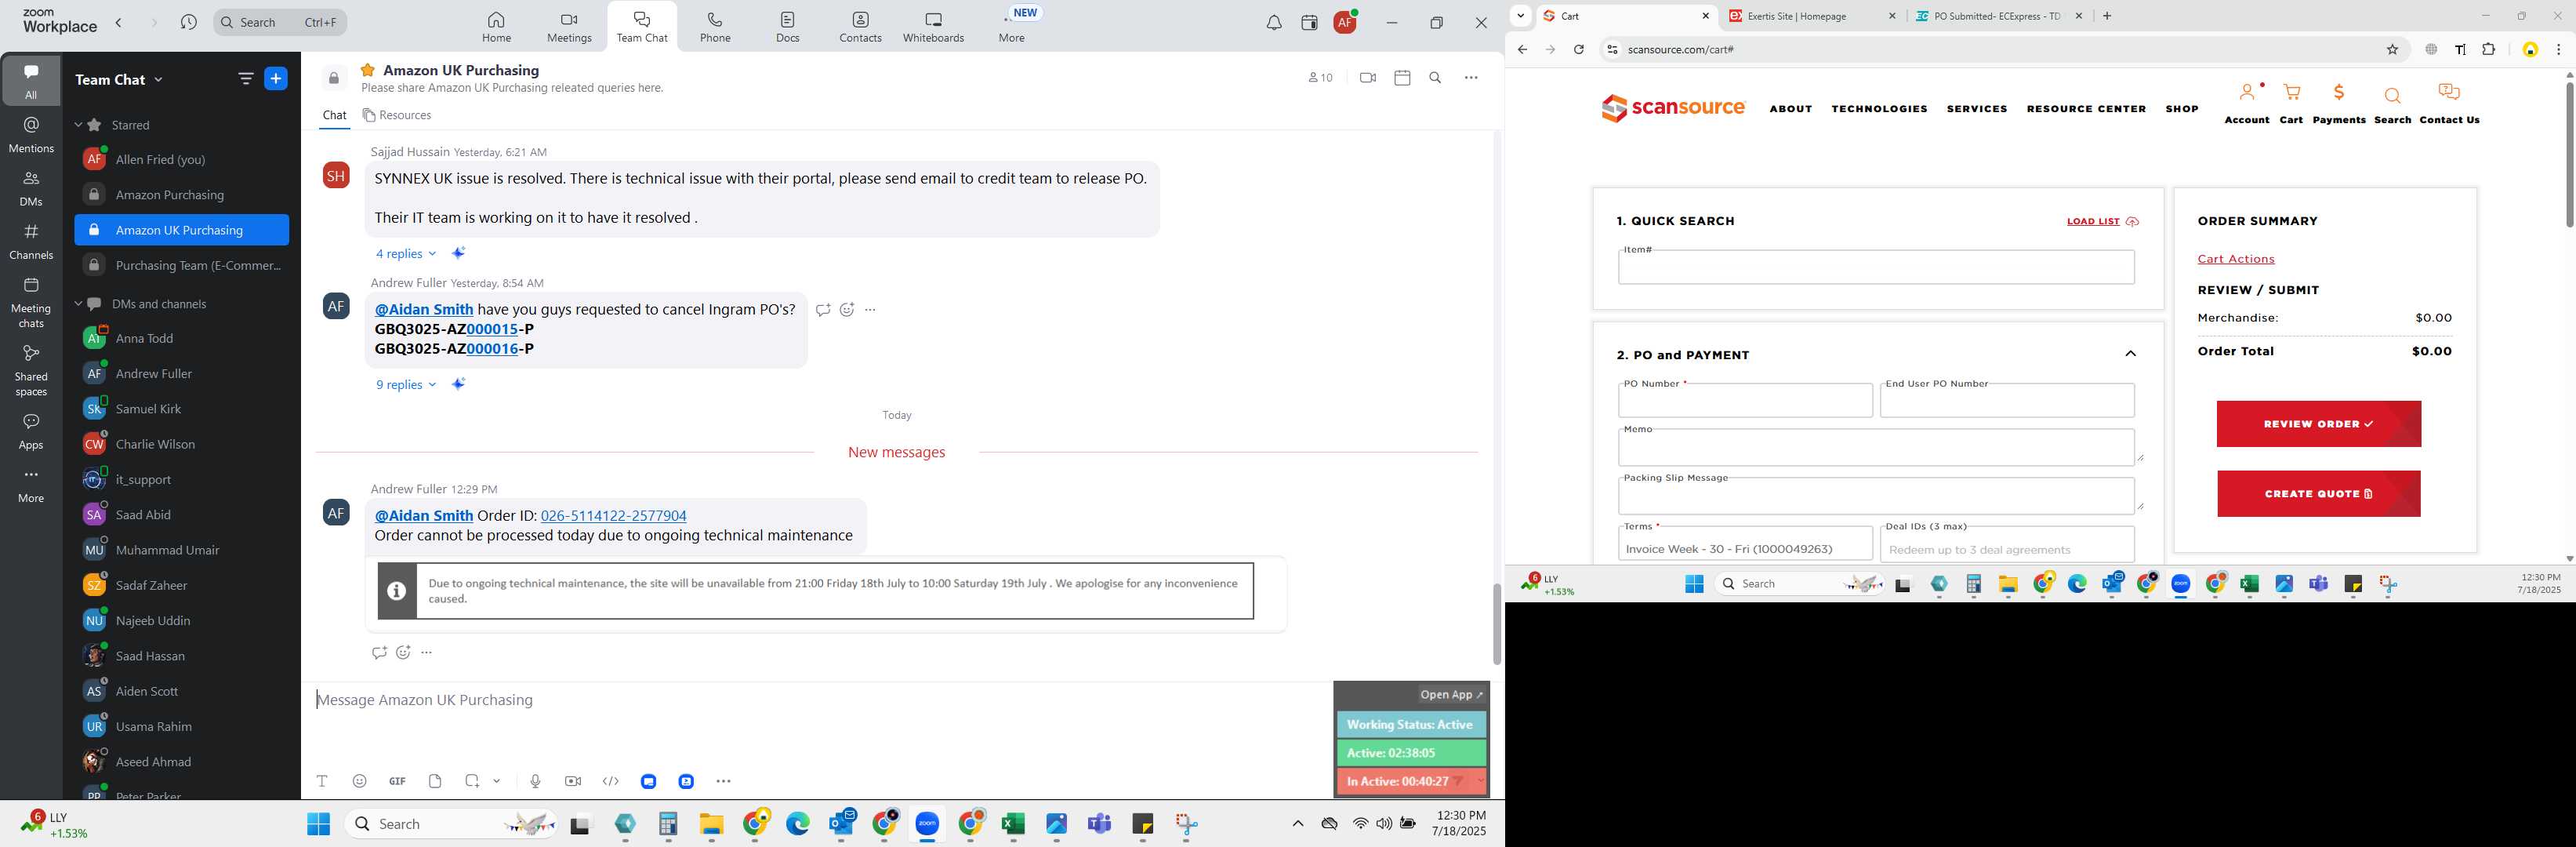Click the Zoom search box labelled Ctrl+F
Screen dimensions: 2576x847
281,22
